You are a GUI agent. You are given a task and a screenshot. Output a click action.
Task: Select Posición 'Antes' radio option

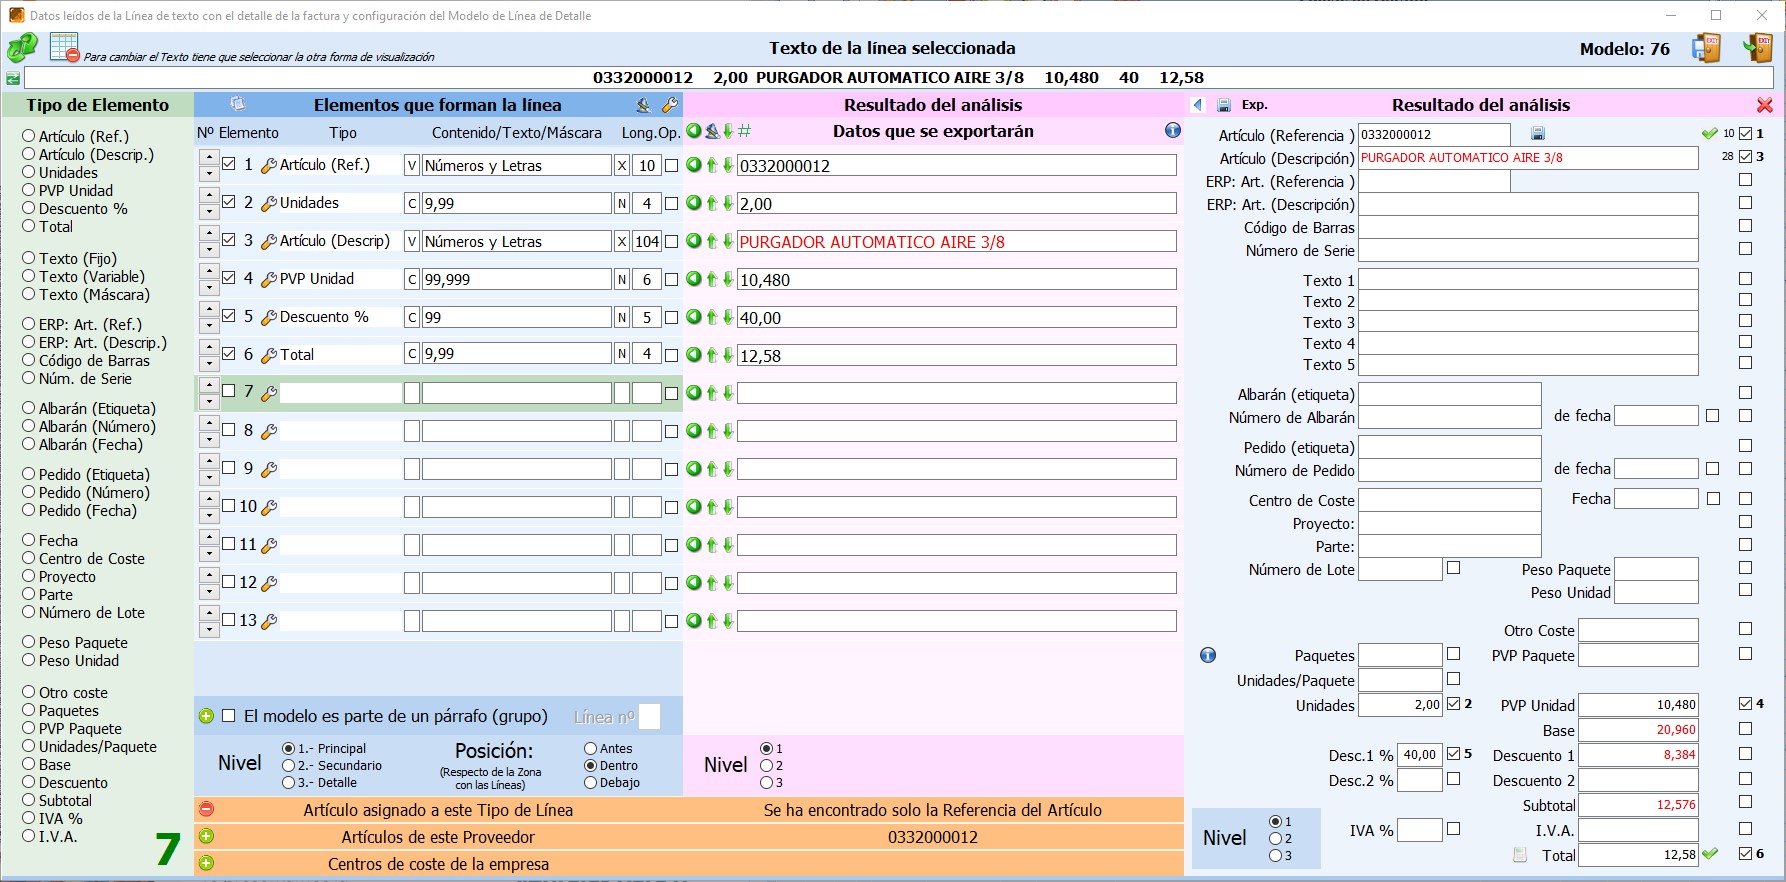point(591,748)
